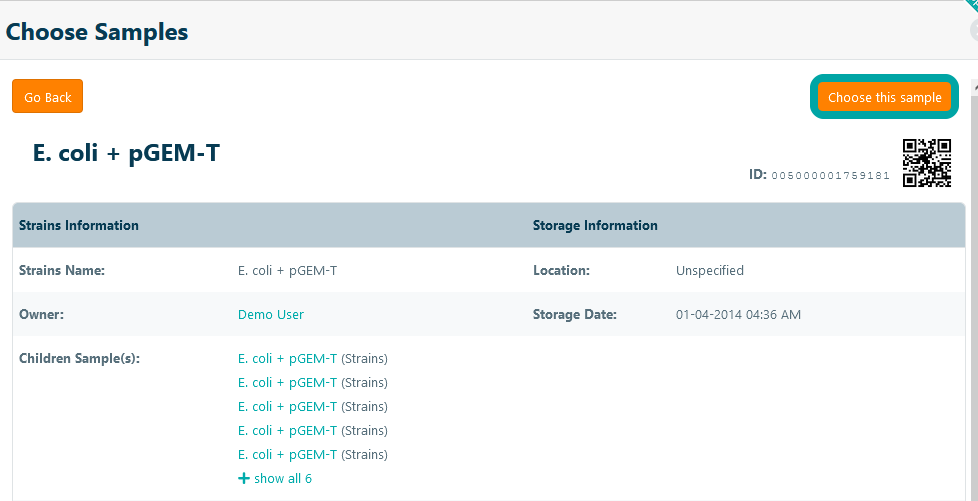978x501 pixels.
Task: Select the Storage Information section header
Action: click(595, 225)
